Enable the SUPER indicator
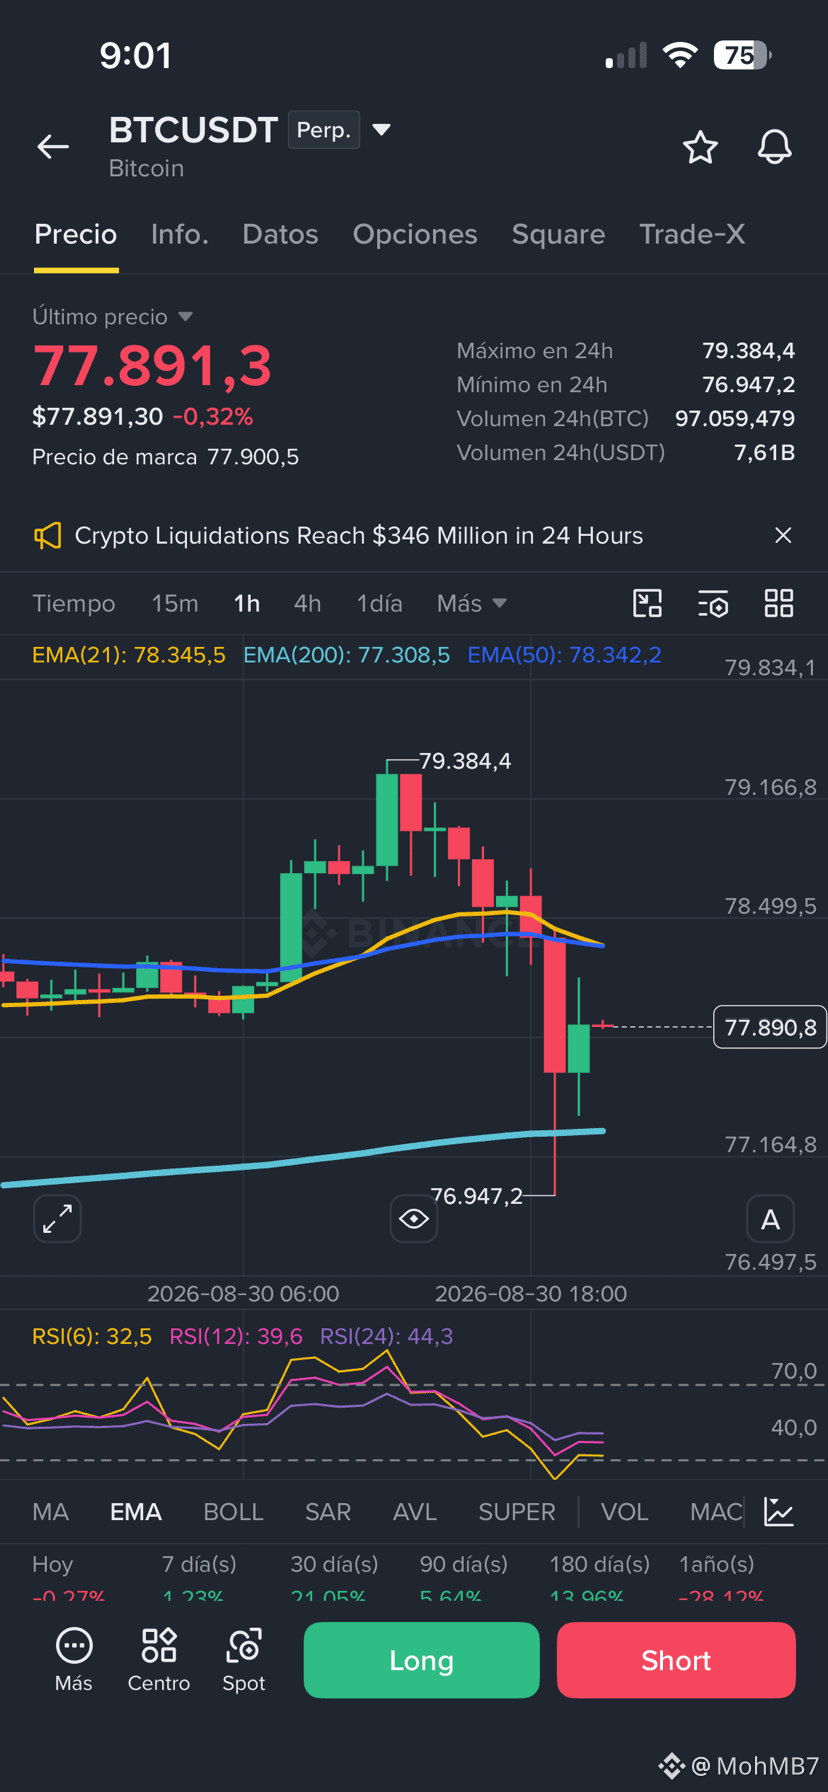Viewport: 828px width, 1792px height. pyautogui.click(x=517, y=1512)
